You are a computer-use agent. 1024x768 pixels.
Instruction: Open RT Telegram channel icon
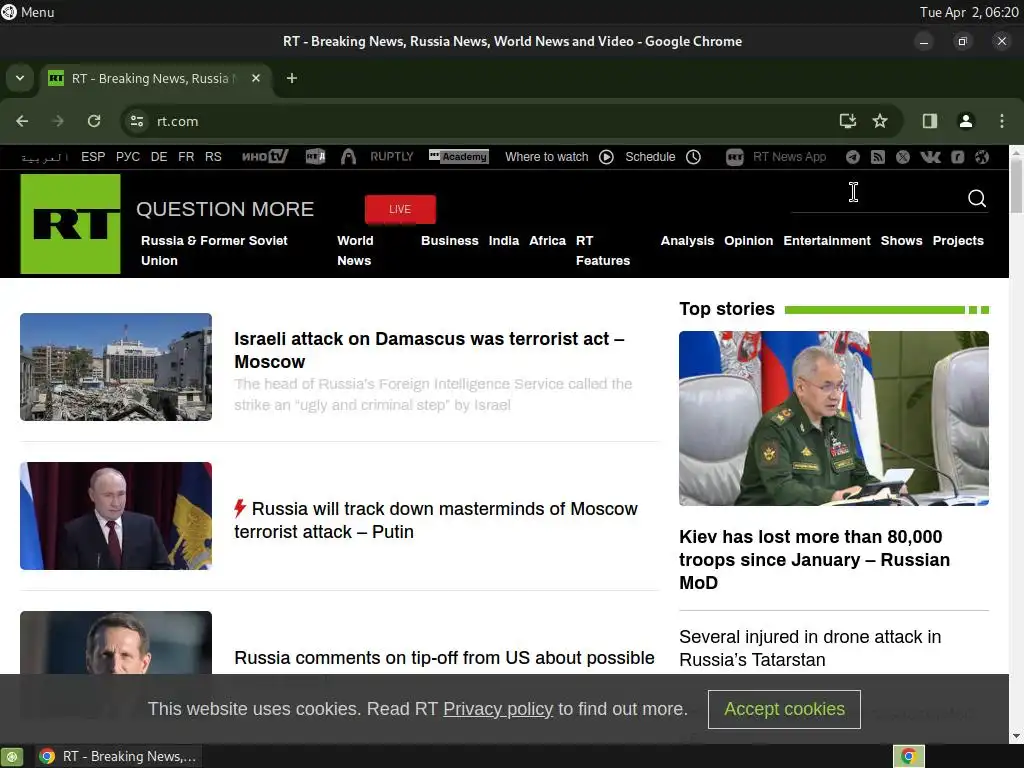point(853,157)
